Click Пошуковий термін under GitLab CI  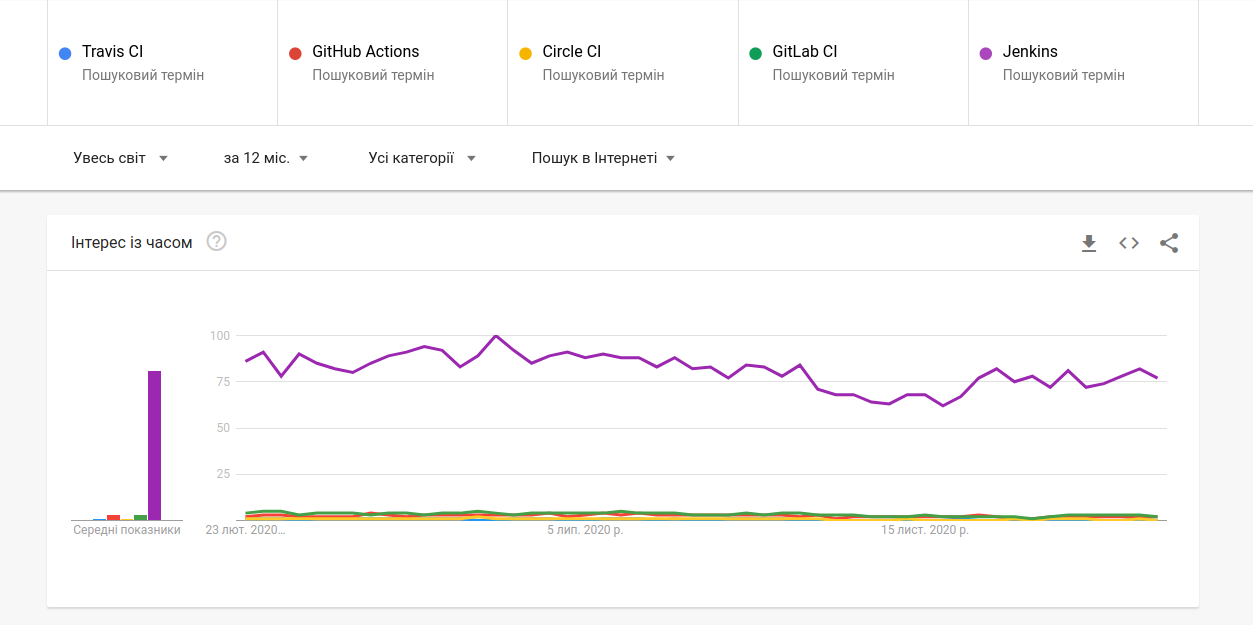834,75
